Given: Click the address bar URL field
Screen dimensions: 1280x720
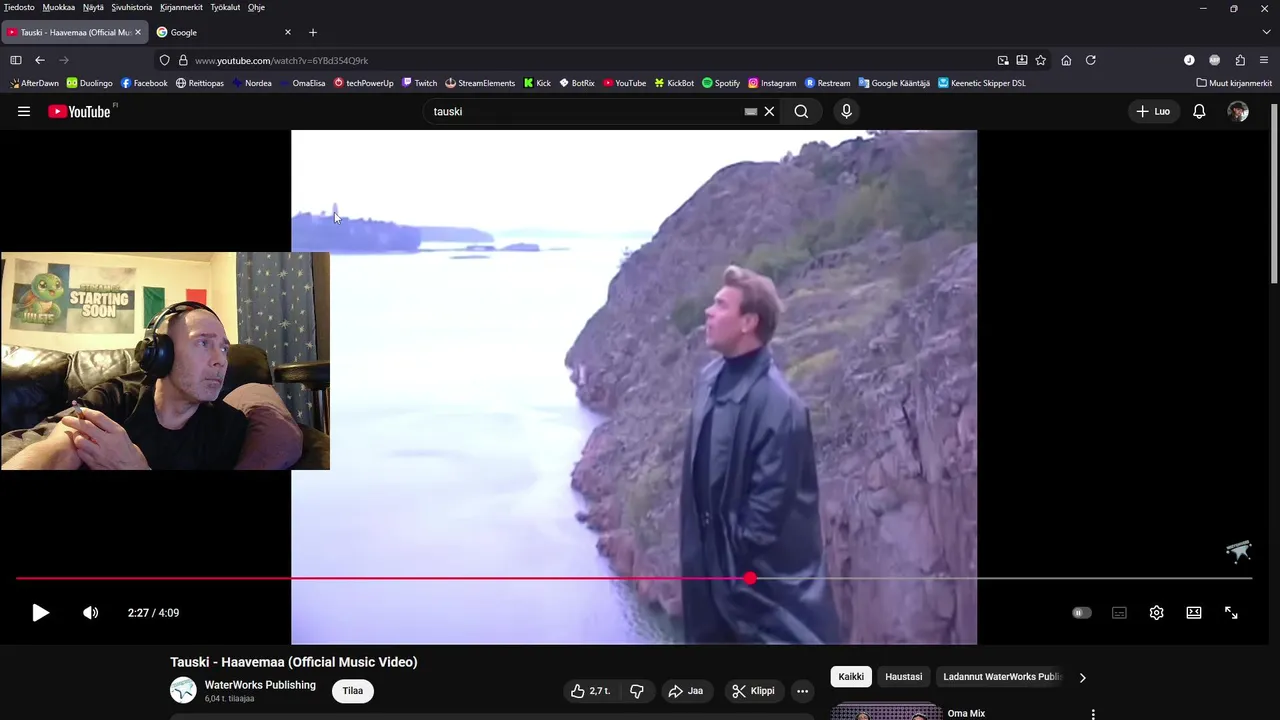Looking at the screenshot, I should tap(590, 60).
